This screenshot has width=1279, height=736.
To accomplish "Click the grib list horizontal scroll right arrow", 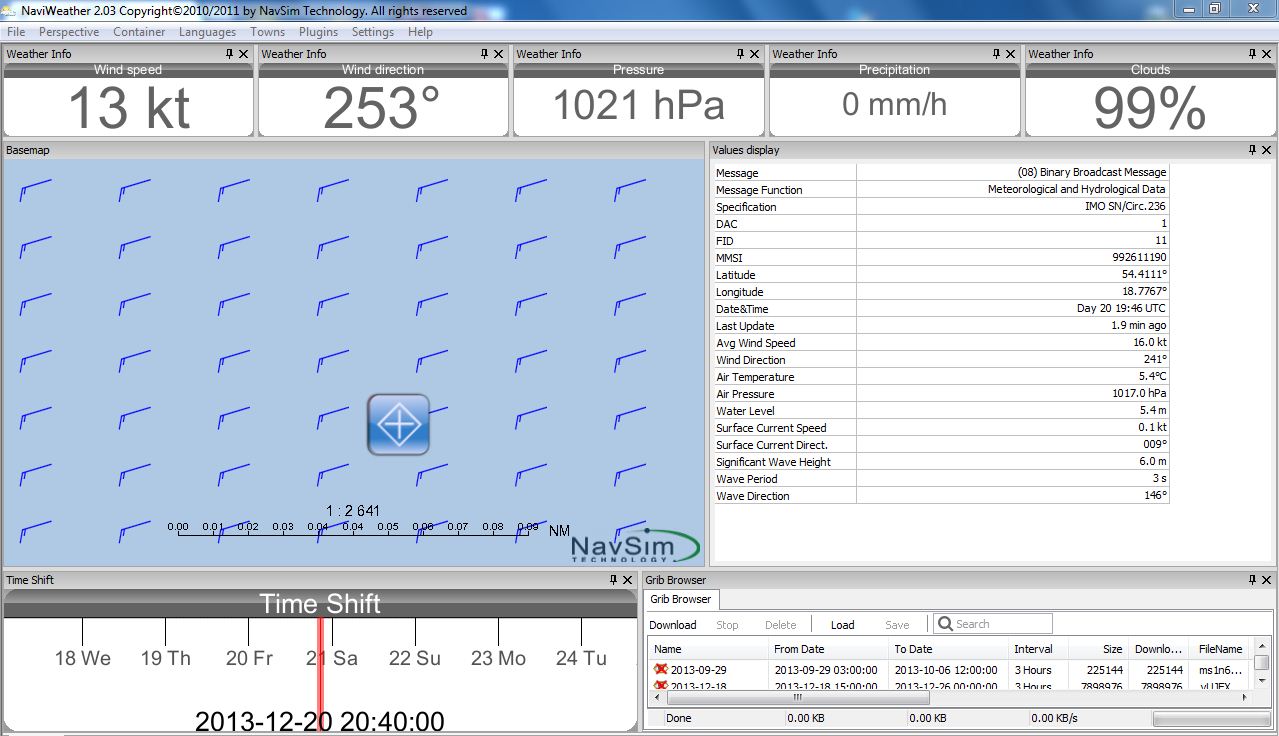I will coord(1247,697).
